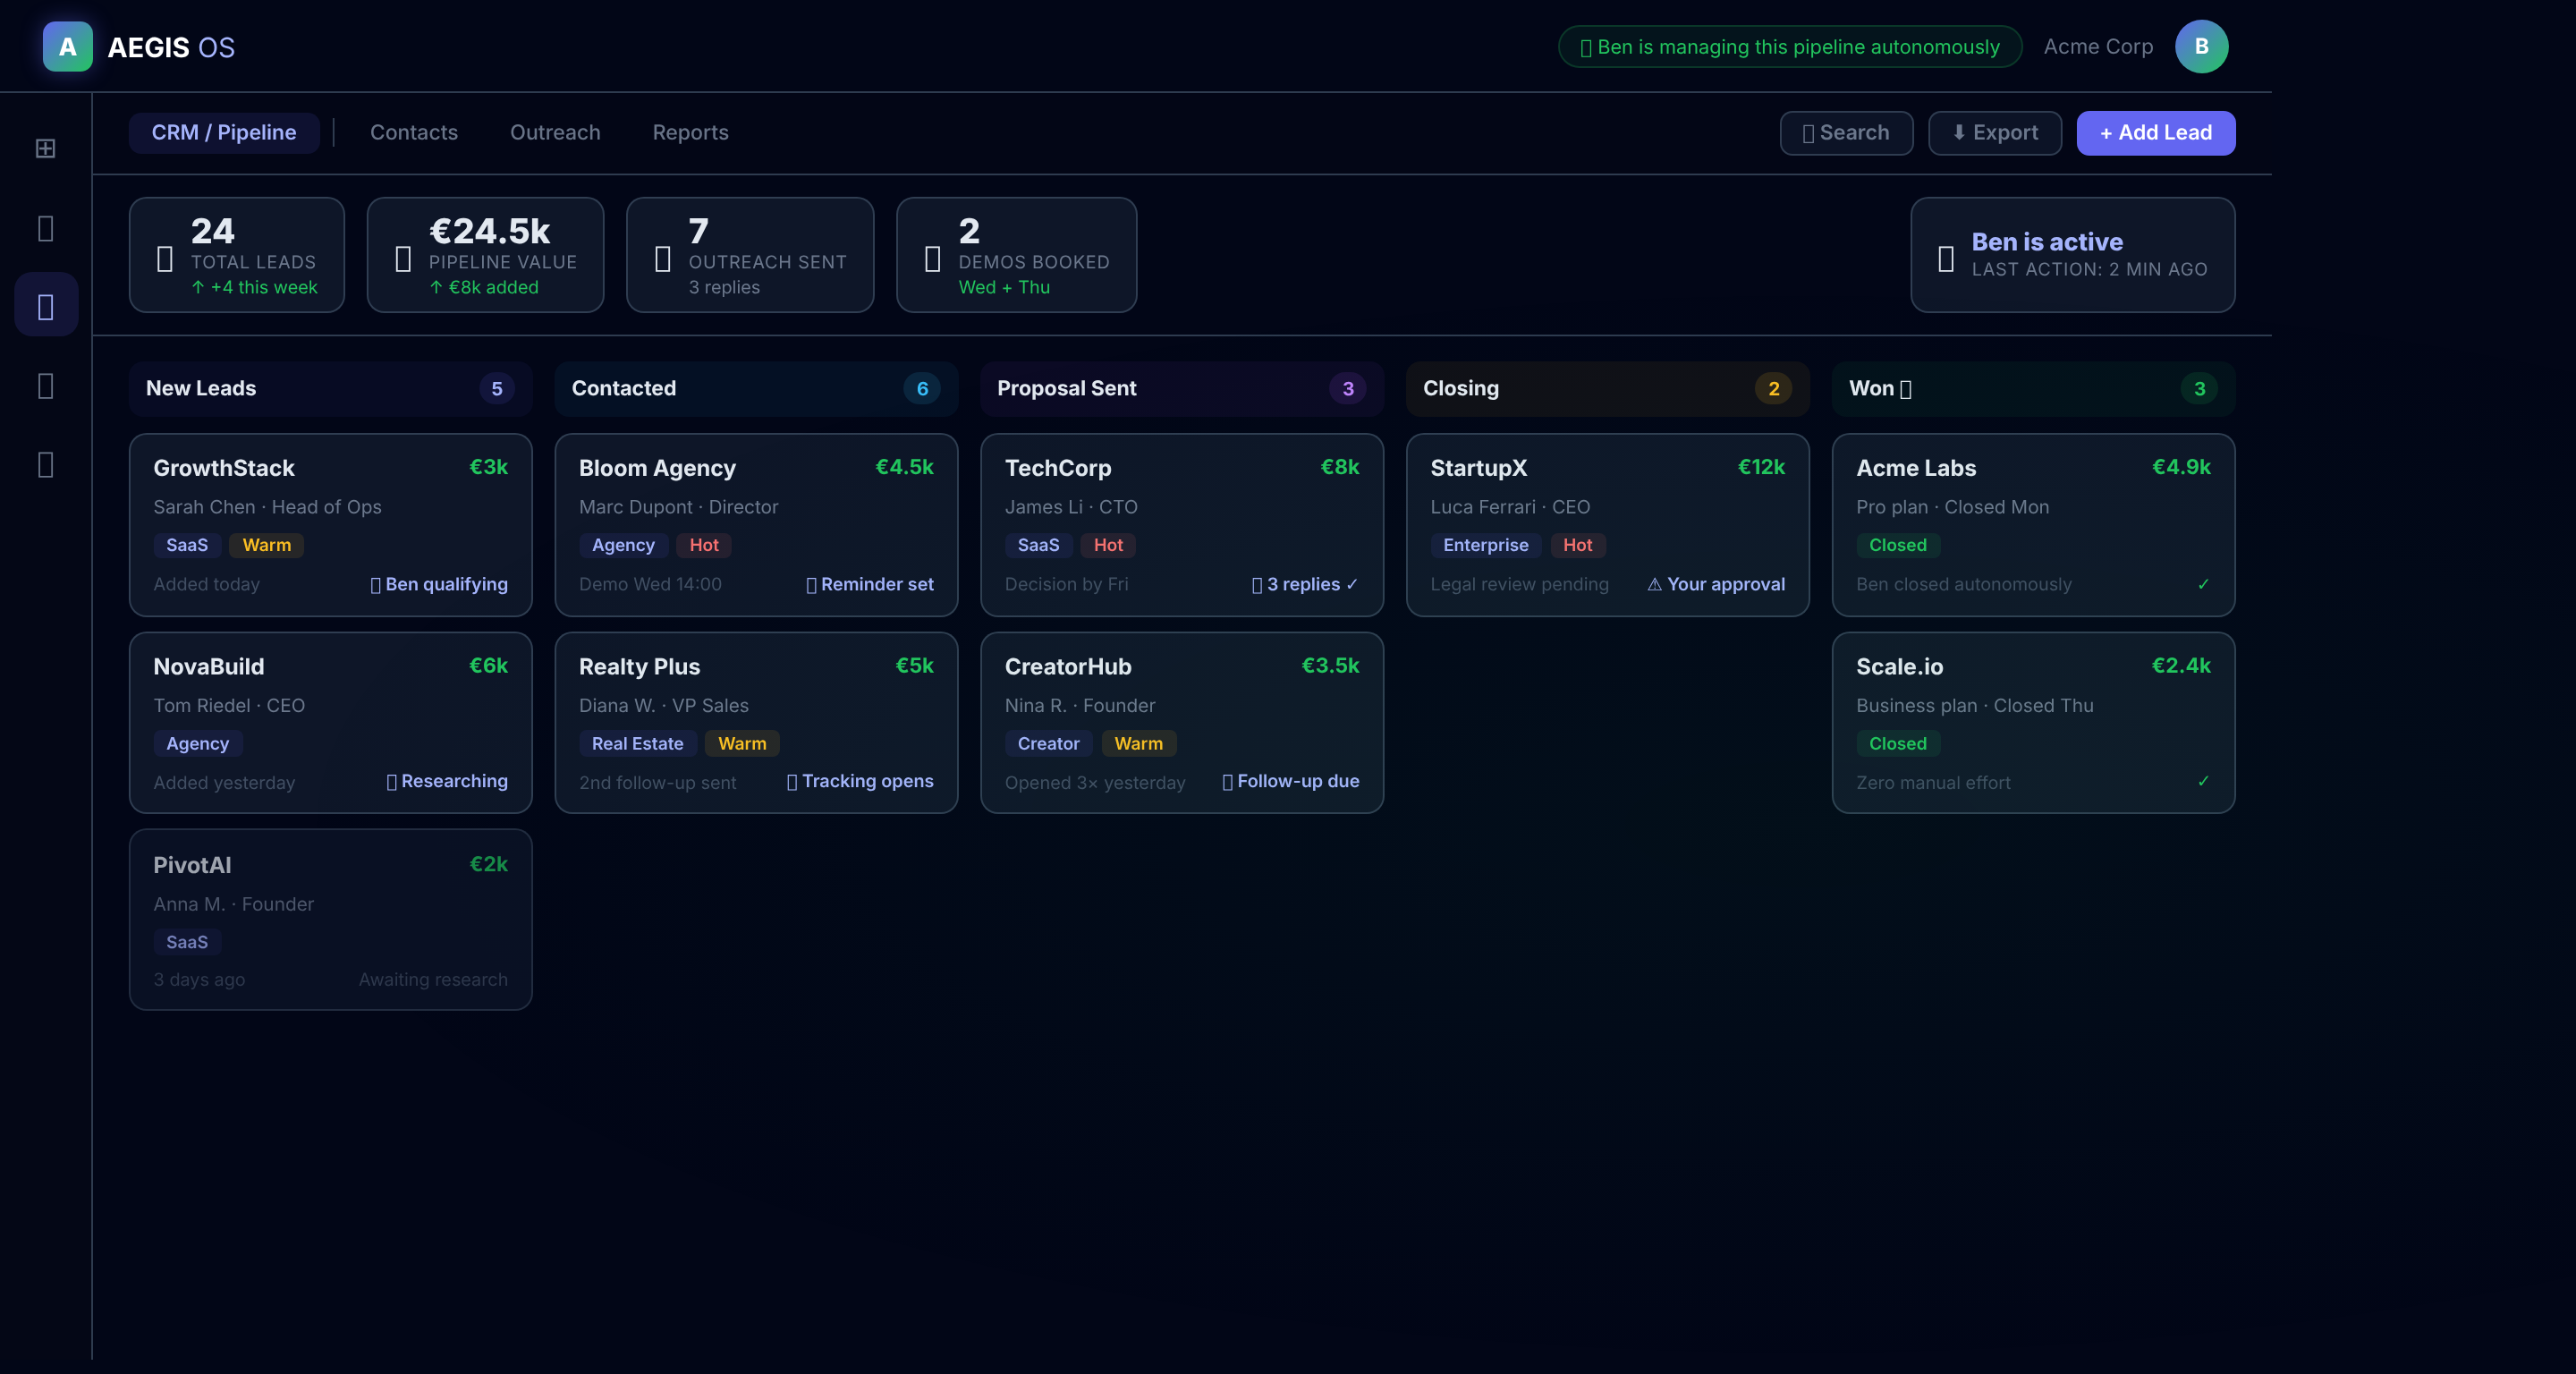This screenshot has height=1374, width=2576.
Task: Open the PivotAI lead card
Action: [330, 918]
